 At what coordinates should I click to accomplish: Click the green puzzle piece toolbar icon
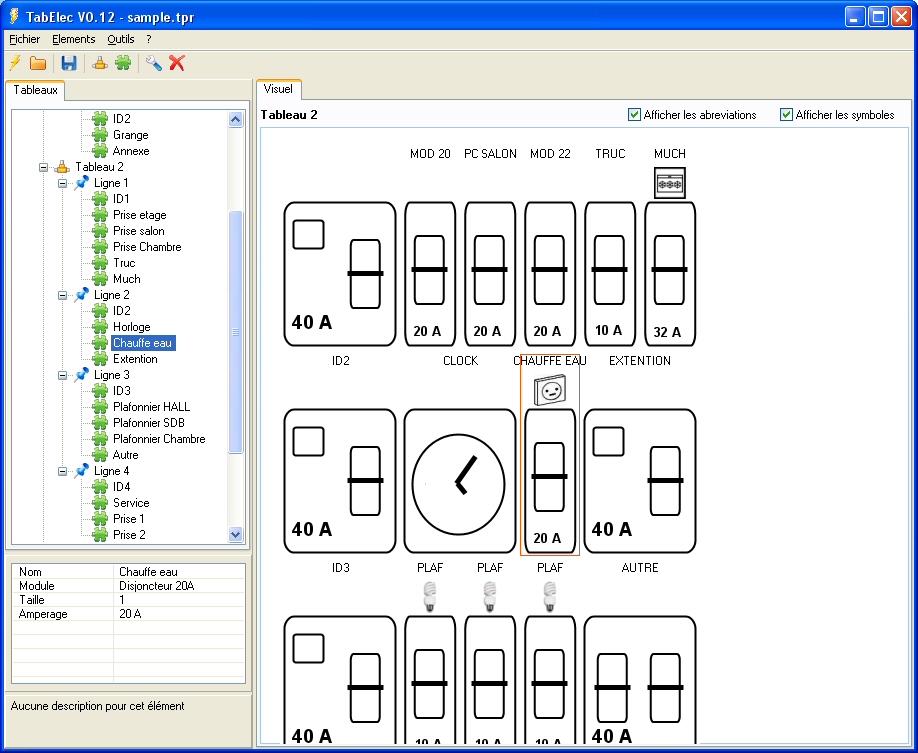[x=123, y=63]
